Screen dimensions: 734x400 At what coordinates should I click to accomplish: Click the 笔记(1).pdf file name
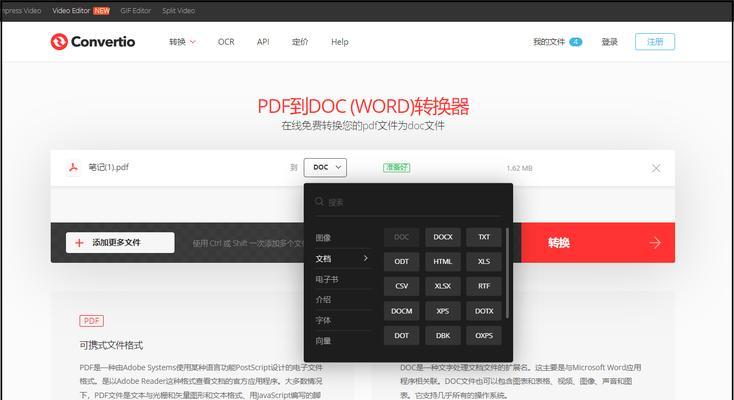point(109,167)
